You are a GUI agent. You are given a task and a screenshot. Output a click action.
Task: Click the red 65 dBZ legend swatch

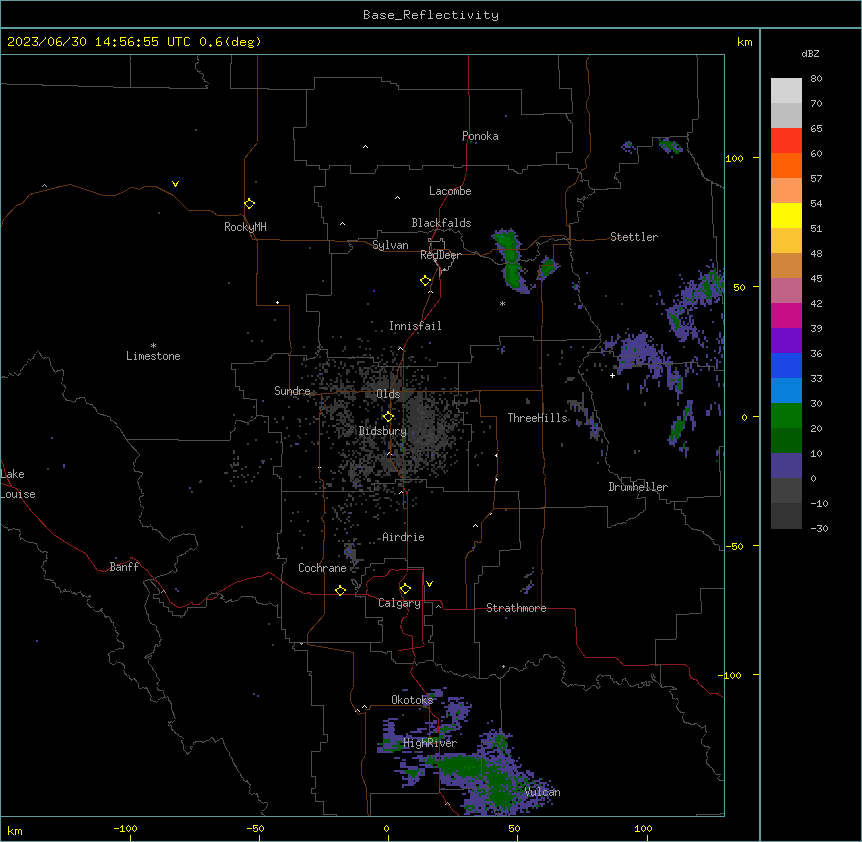pos(786,140)
